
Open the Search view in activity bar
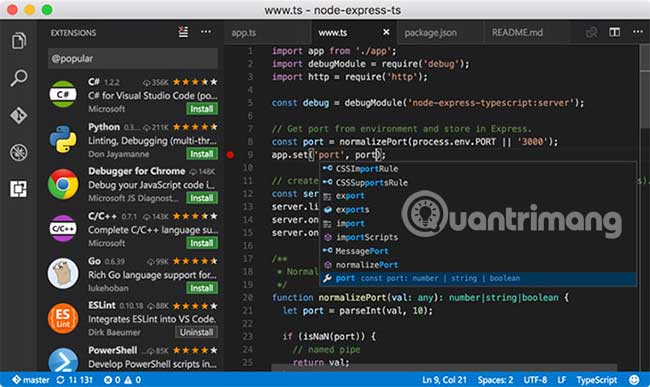click(x=19, y=77)
